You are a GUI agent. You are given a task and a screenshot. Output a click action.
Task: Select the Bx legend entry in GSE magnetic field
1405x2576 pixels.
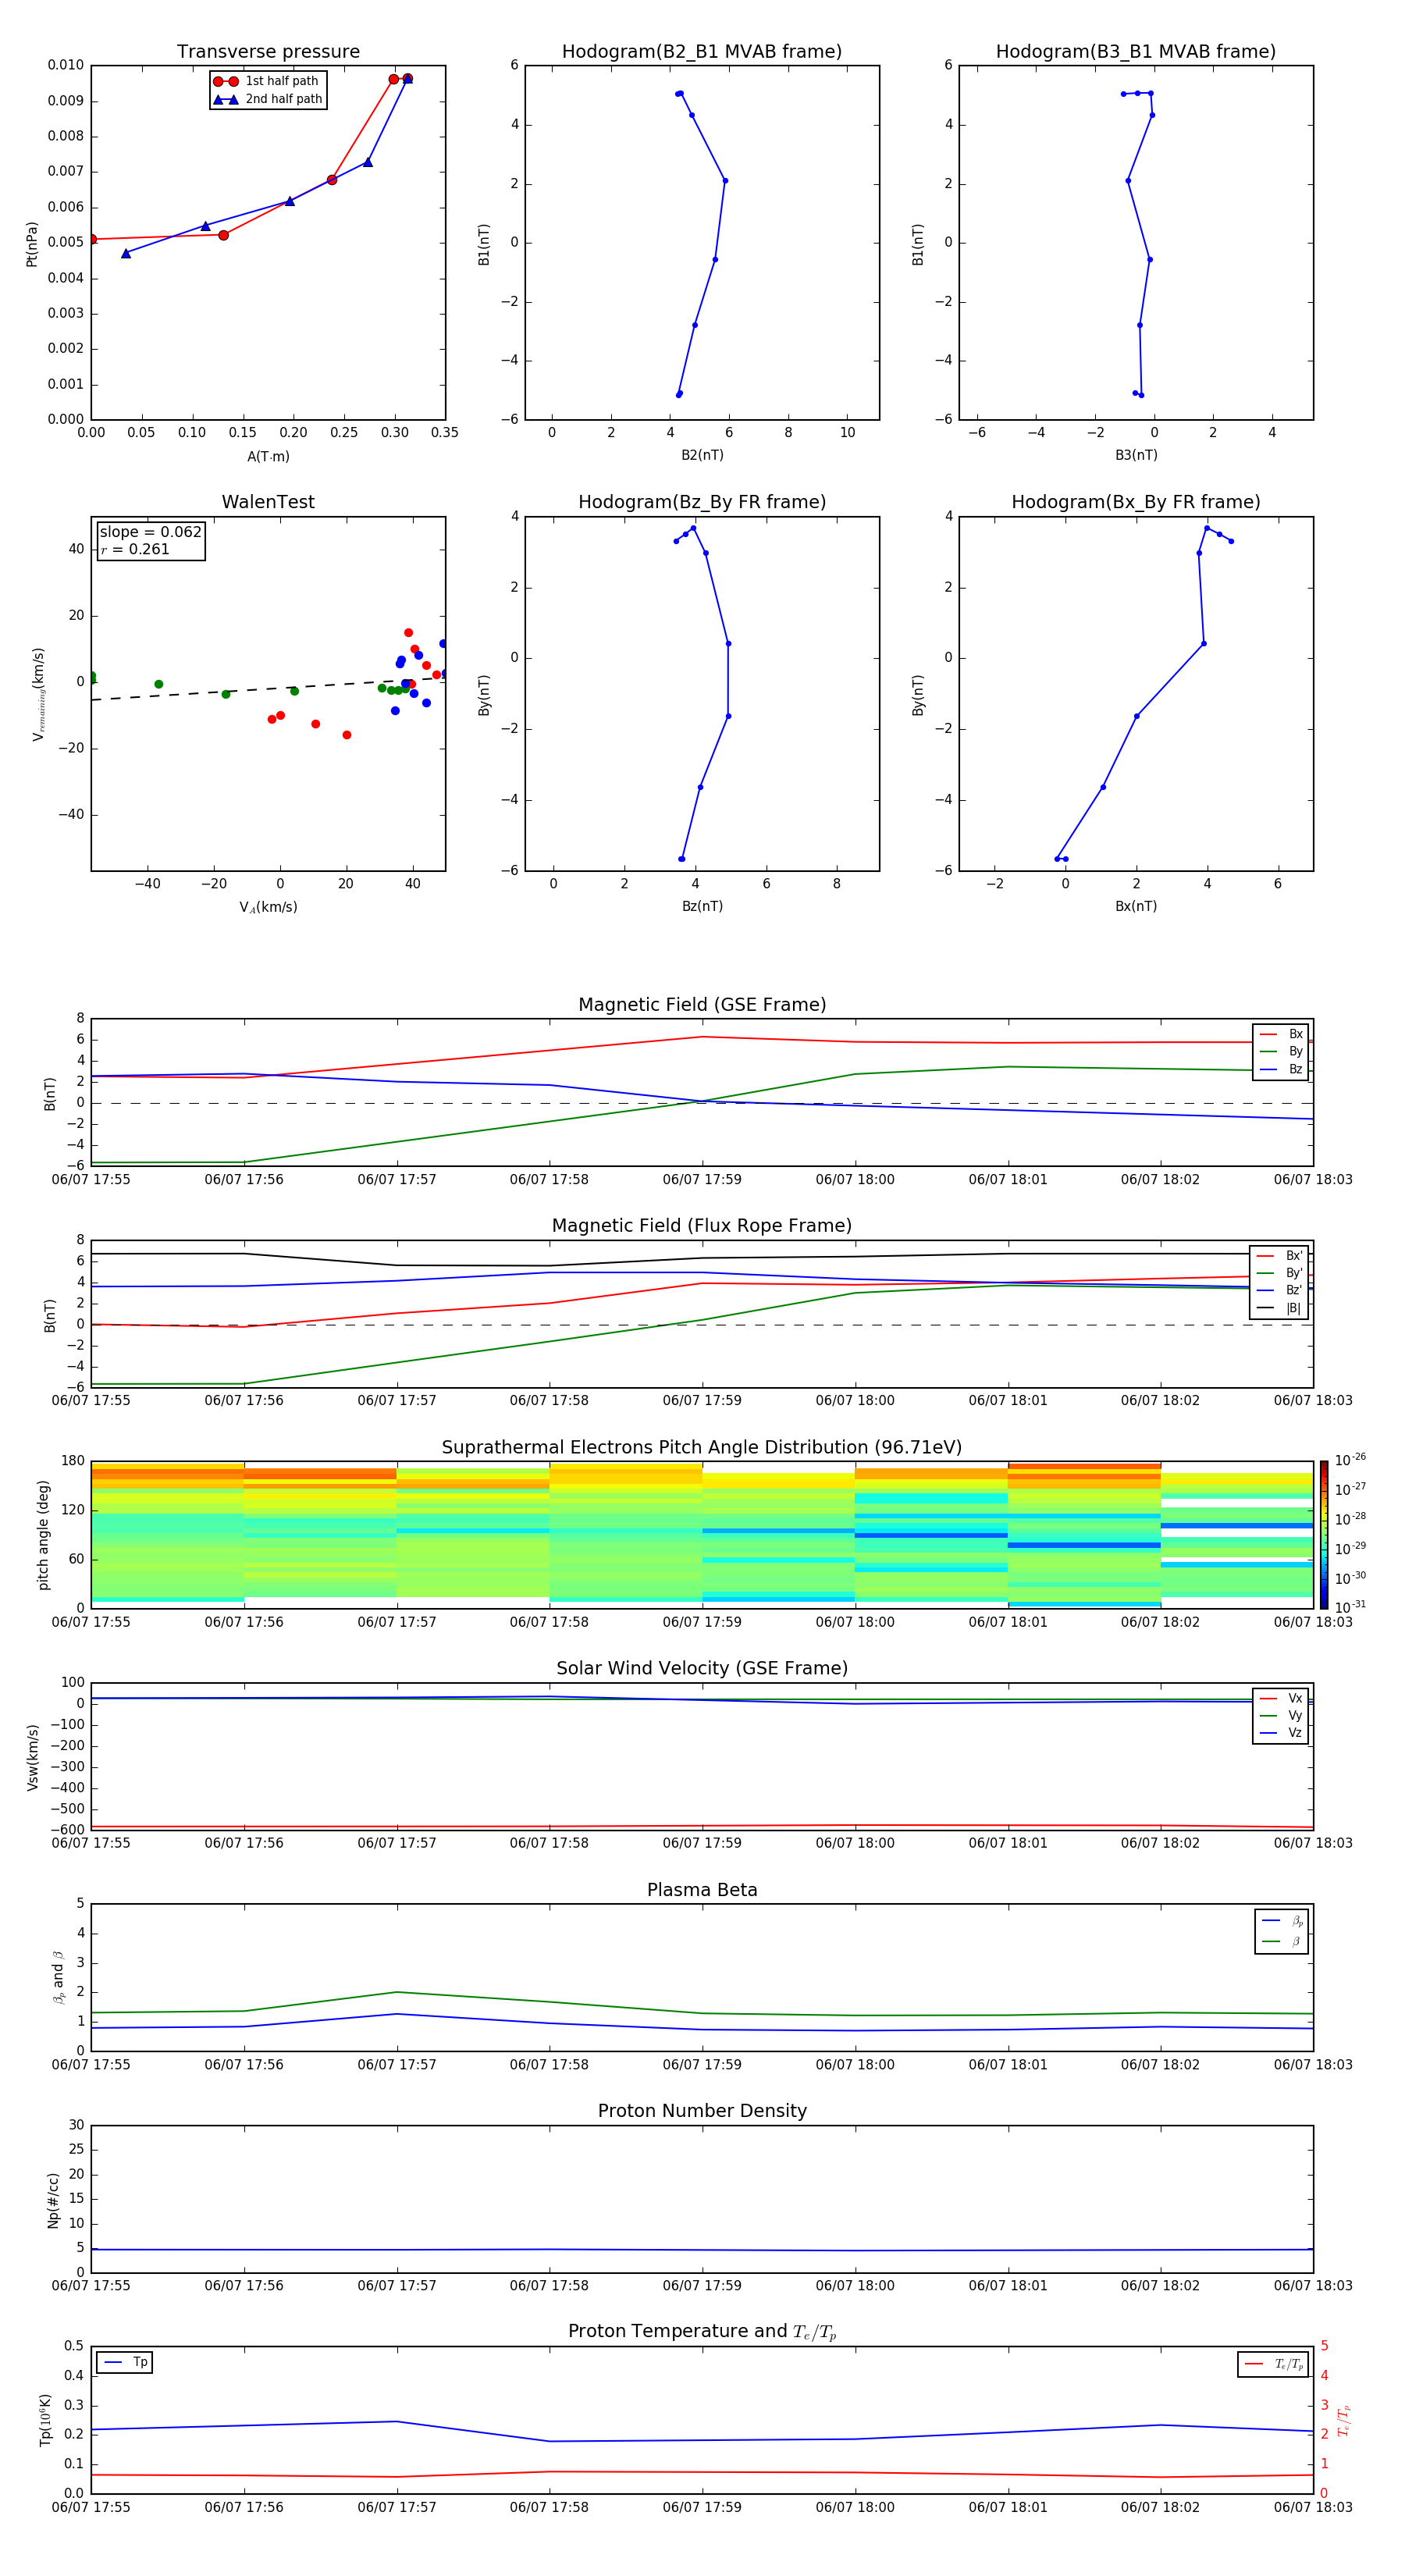pos(1281,1034)
